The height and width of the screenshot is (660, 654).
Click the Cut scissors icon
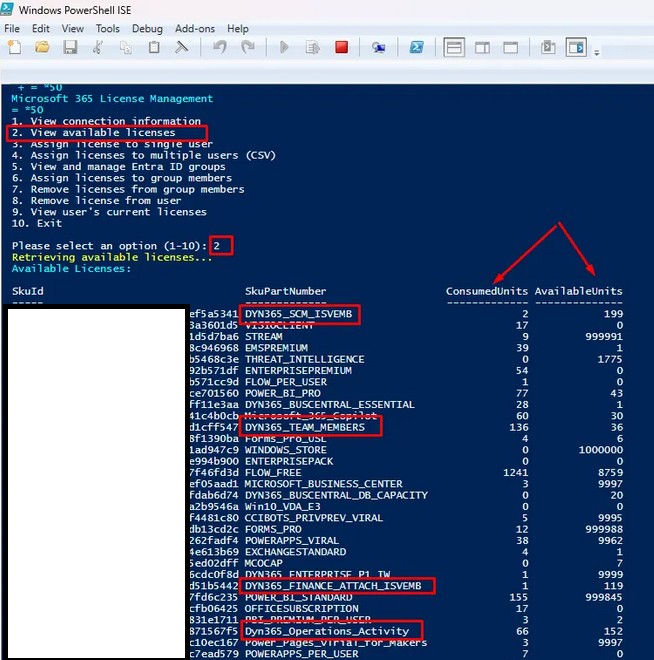coord(98,47)
